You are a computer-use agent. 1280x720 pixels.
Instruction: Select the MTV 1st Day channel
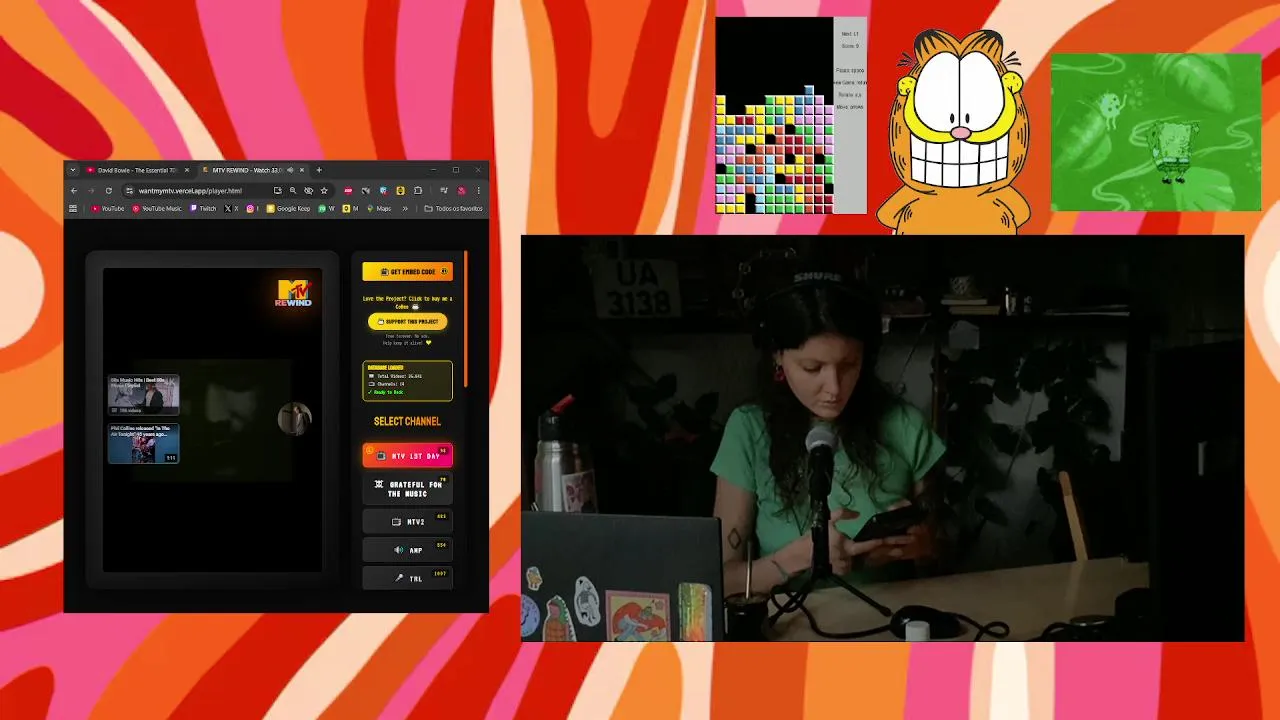(x=407, y=455)
